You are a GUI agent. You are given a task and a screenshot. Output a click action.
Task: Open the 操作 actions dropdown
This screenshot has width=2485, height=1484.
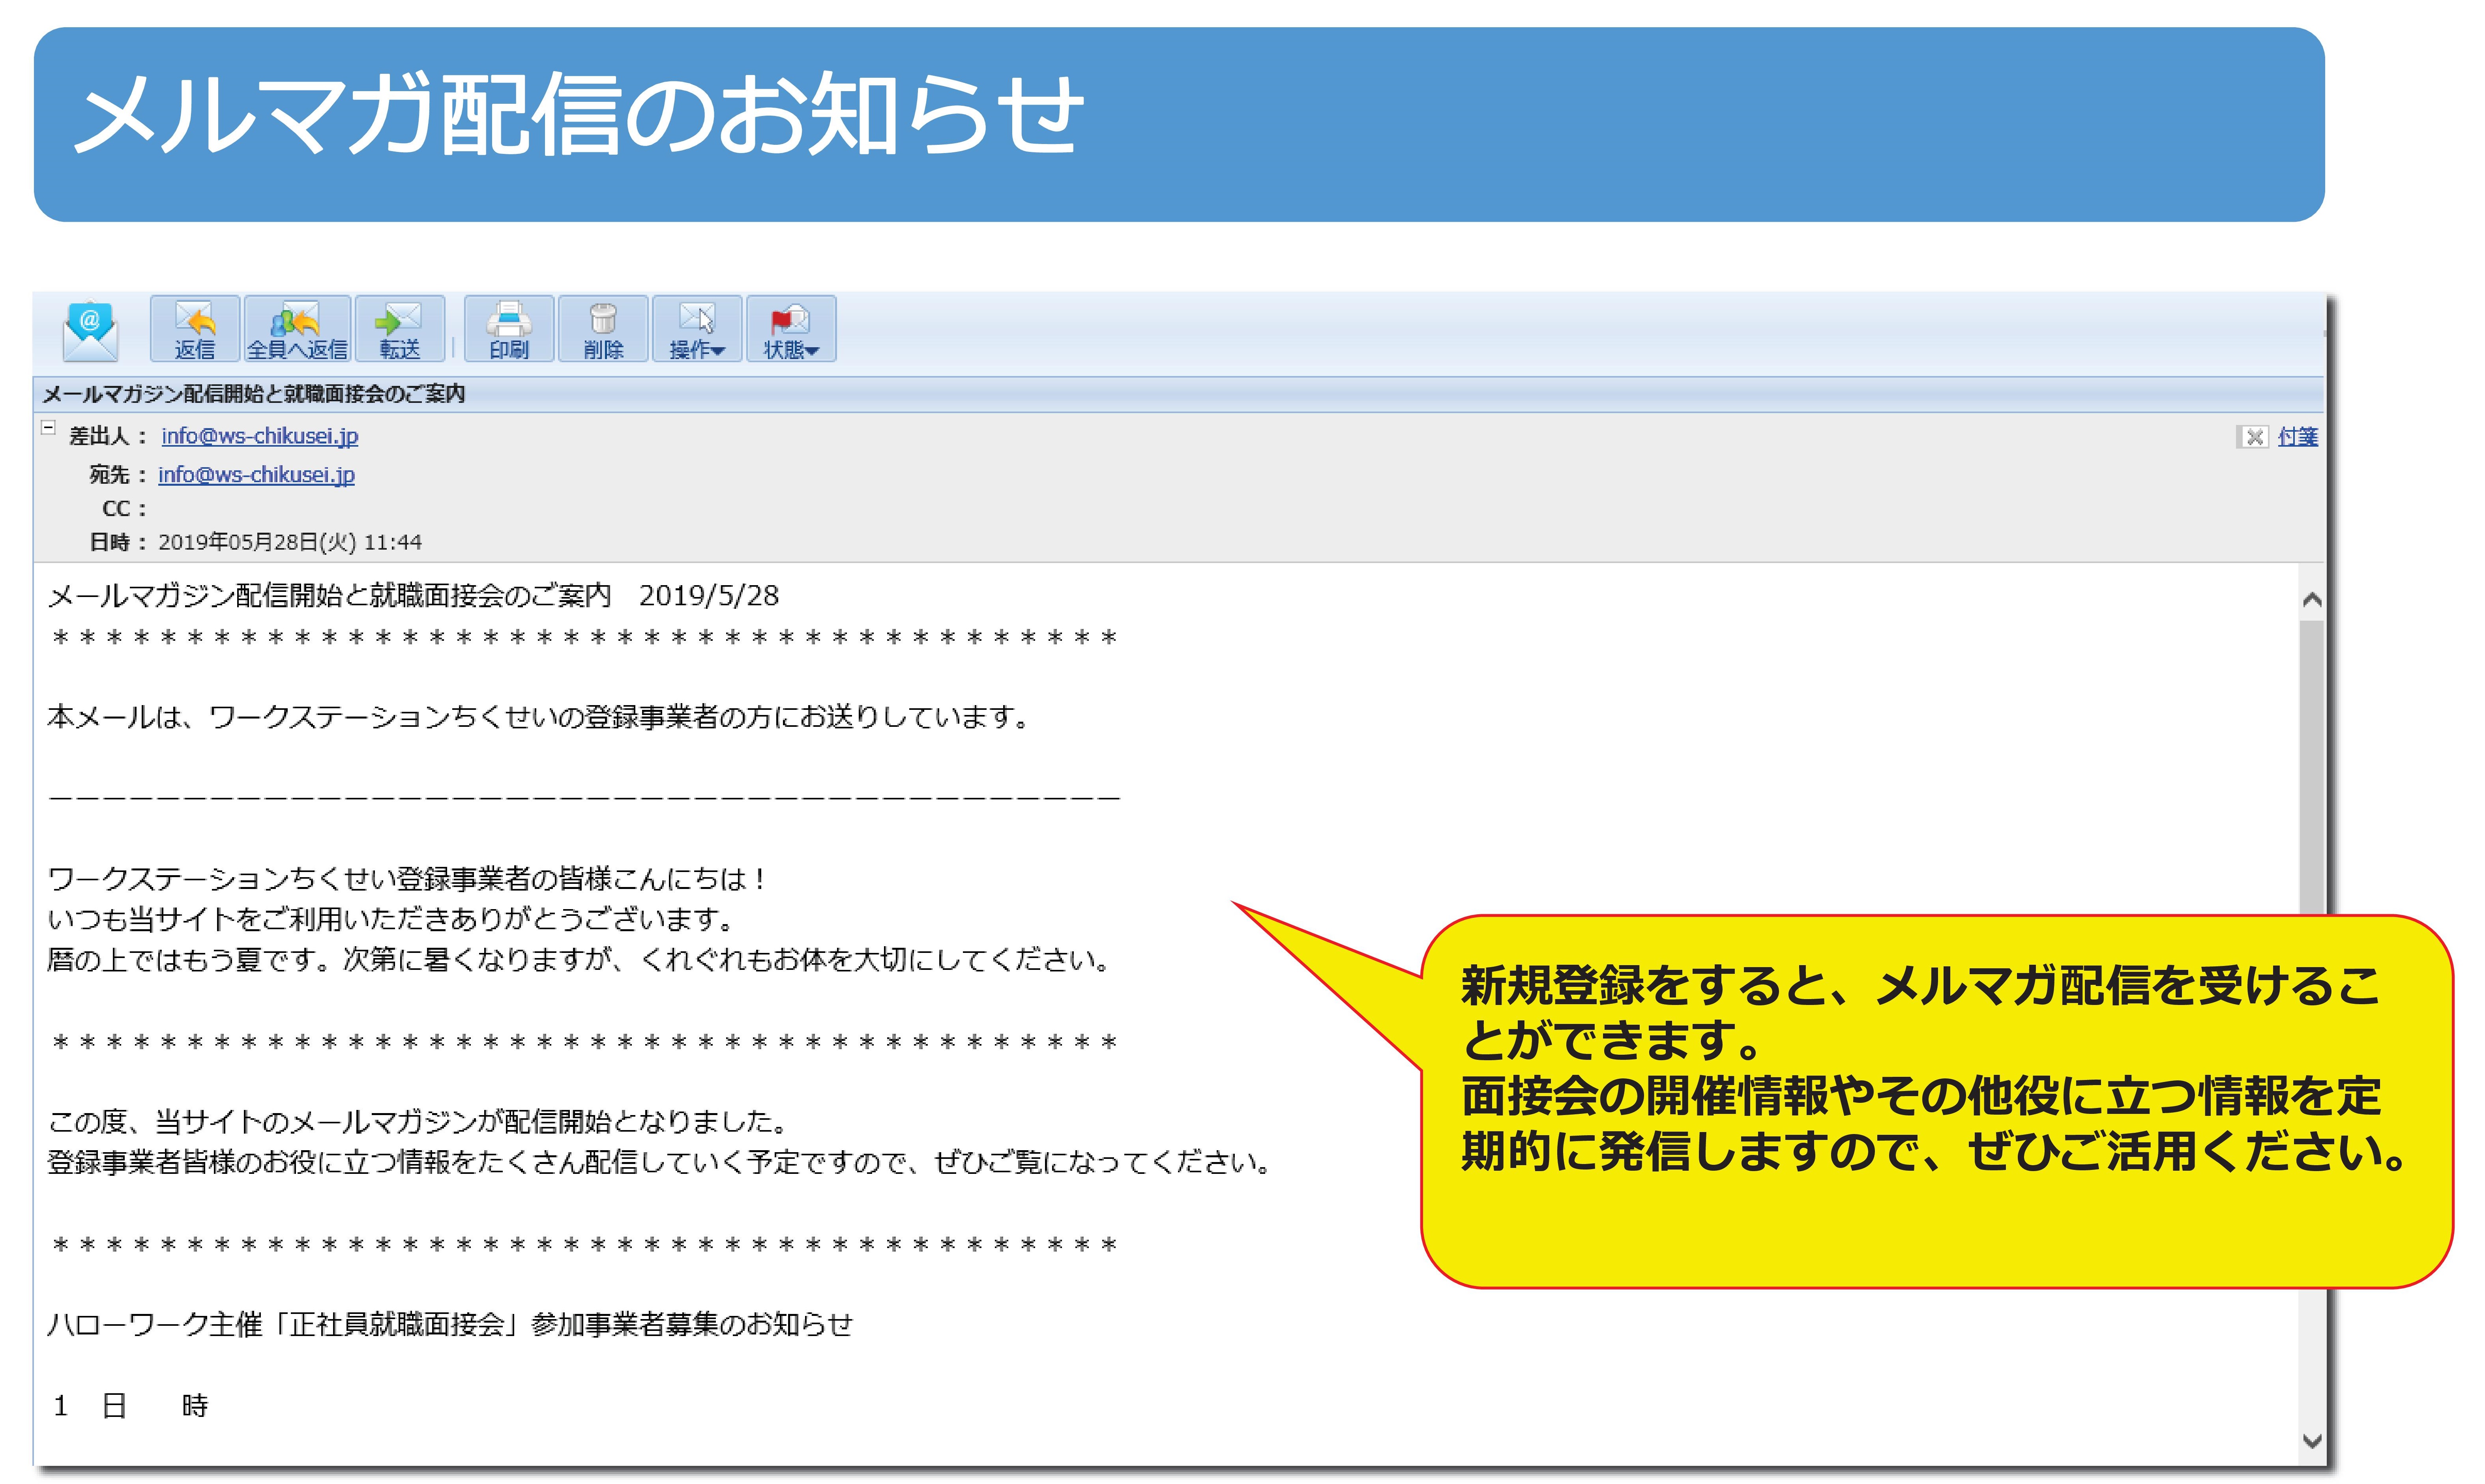pyautogui.click(x=697, y=329)
